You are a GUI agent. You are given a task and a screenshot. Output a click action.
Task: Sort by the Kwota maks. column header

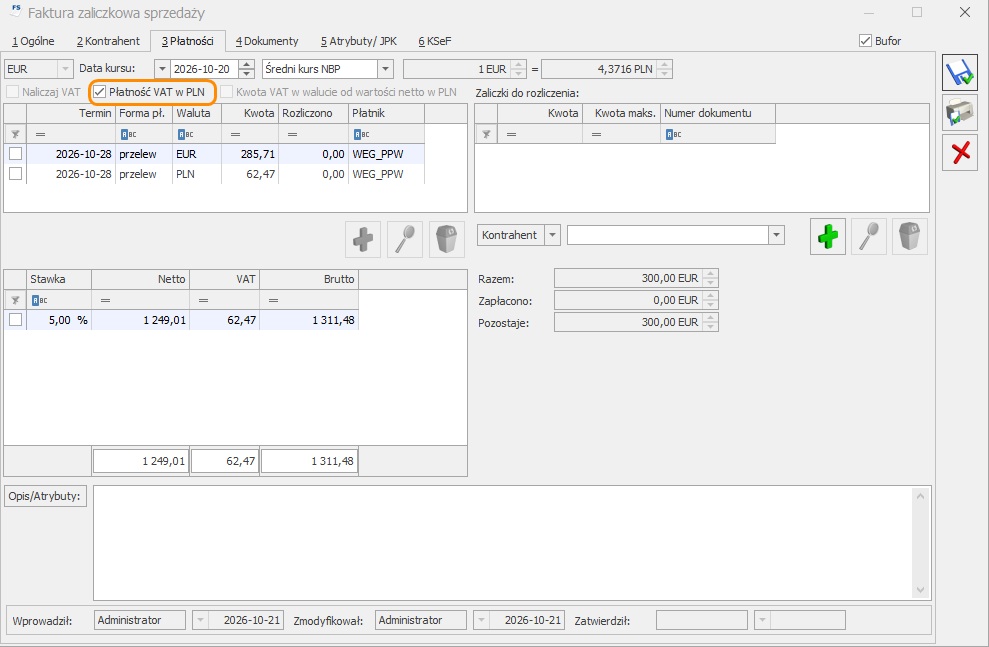[621, 114]
